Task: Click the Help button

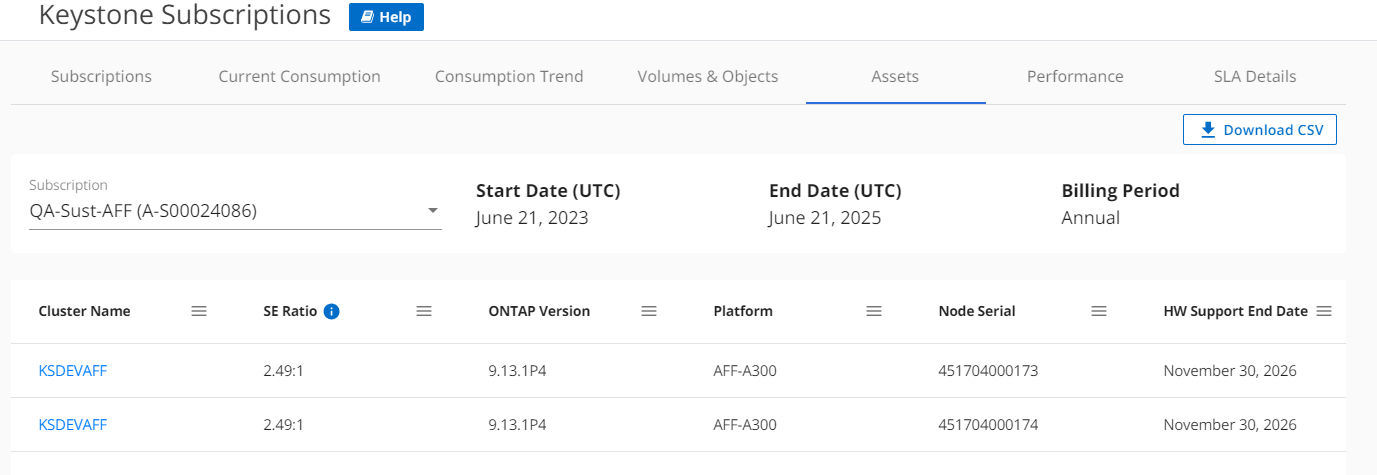Action: 386,17
